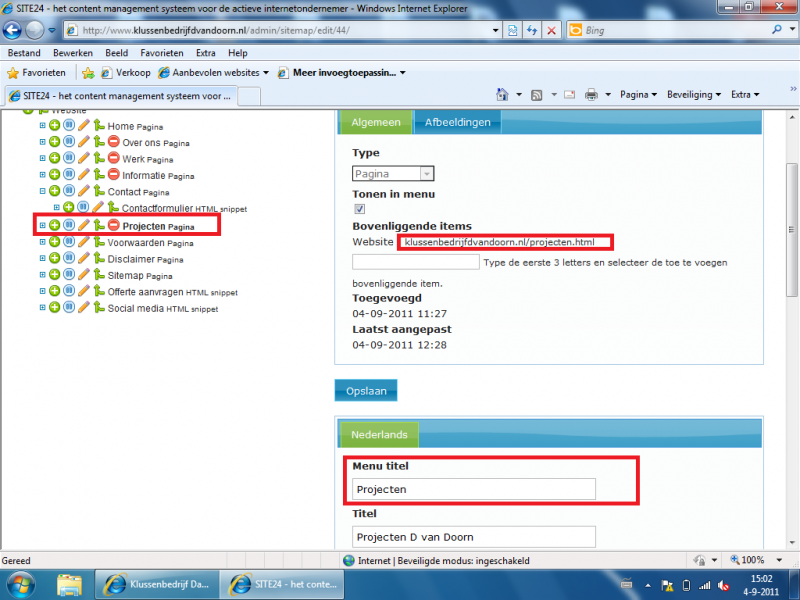Switch to the Afbeeldingen tab
Viewport: 800px width, 600px height.
coord(457,122)
